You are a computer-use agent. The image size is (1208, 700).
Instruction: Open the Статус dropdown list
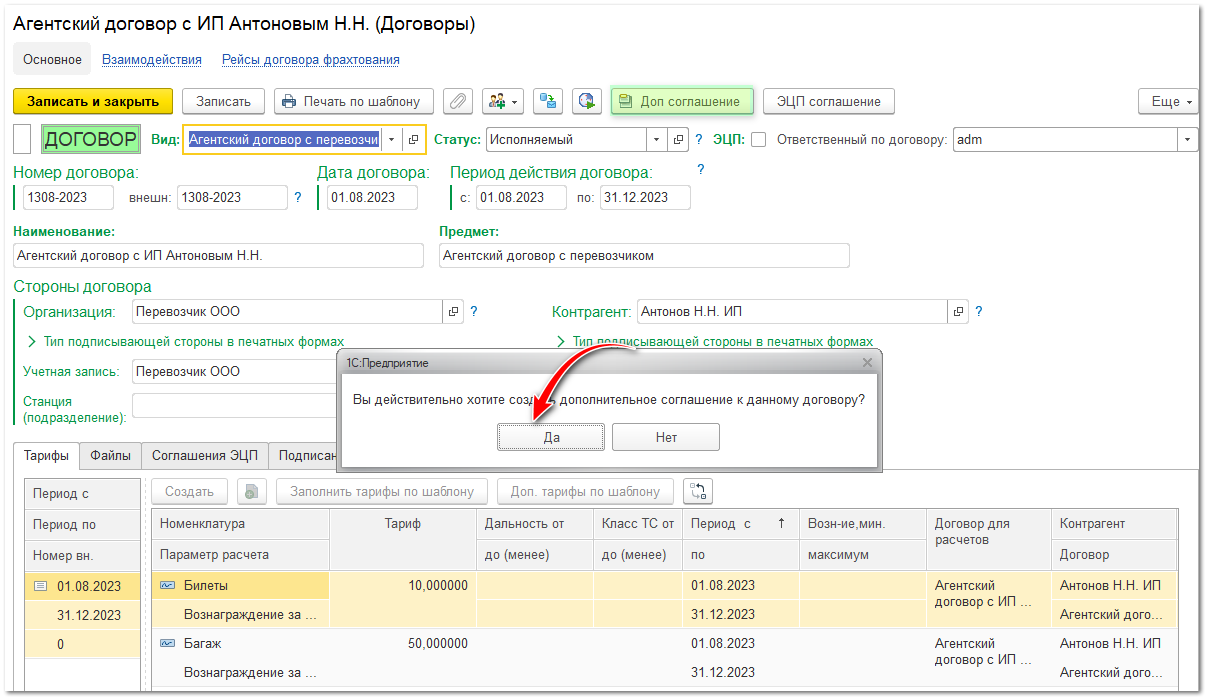click(x=656, y=140)
